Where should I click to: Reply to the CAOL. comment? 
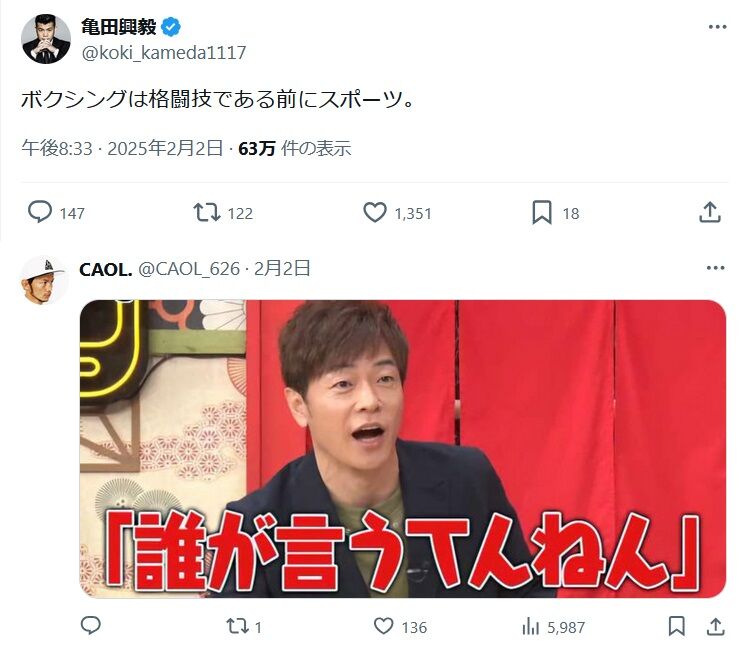pyautogui.click(x=91, y=626)
